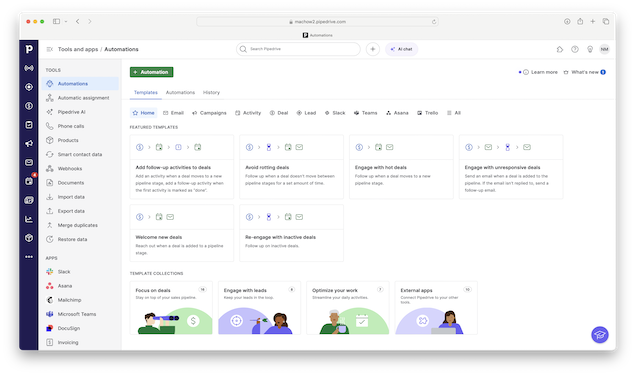Select the Slack template filter
The height and width of the screenshot is (375, 635).
coord(335,113)
